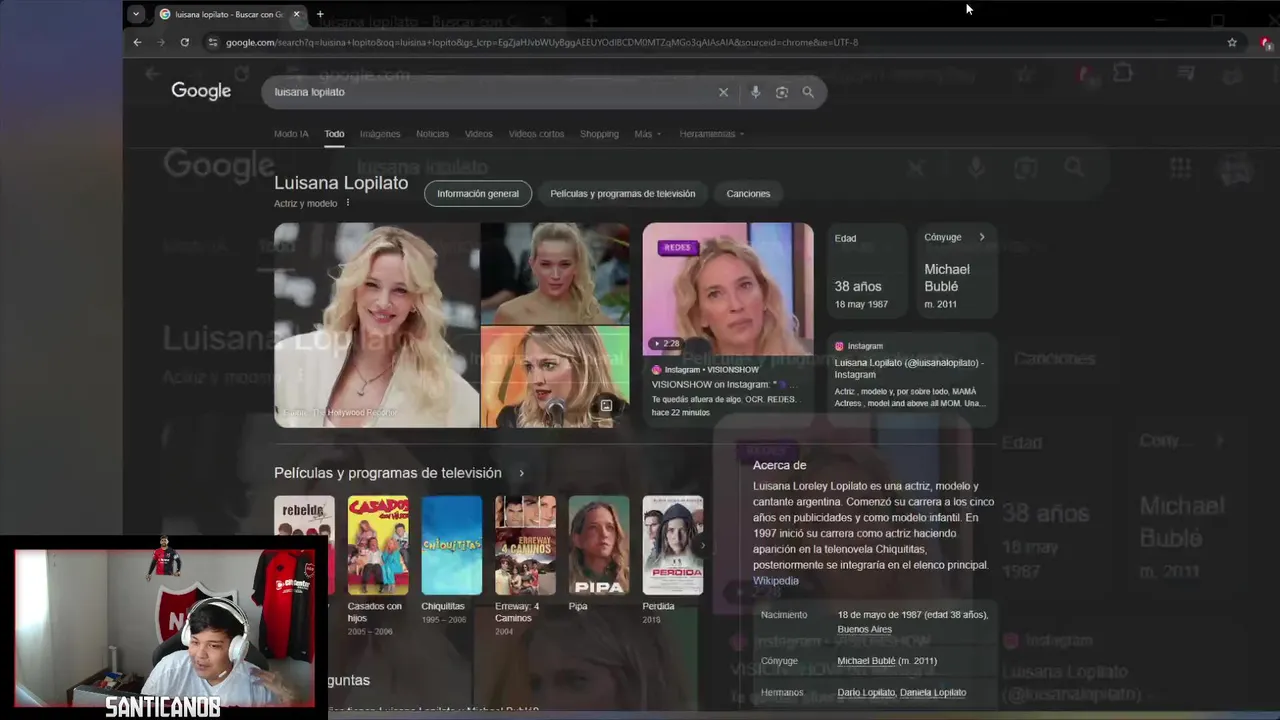Switch to the Modo IA tab
Screen dimensions: 1280x720
tap(291, 134)
